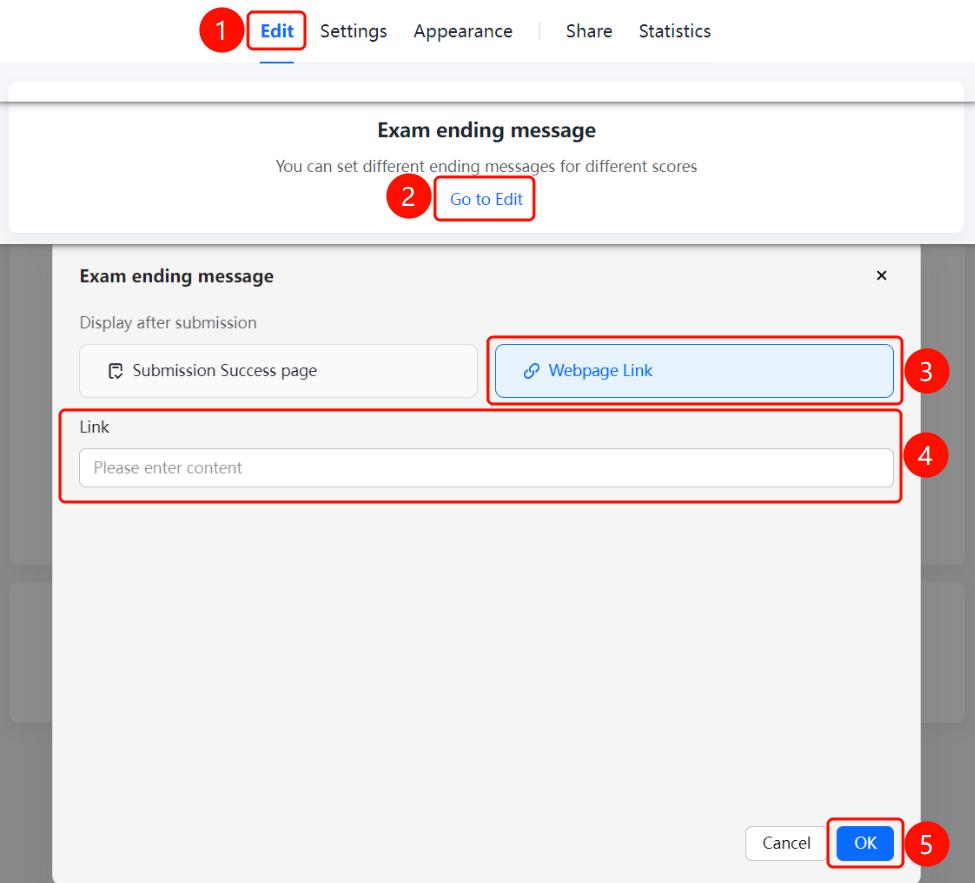Screen dimensions: 975x883
Task: Click the red step 5 marker
Action: [x=926, y=844]
